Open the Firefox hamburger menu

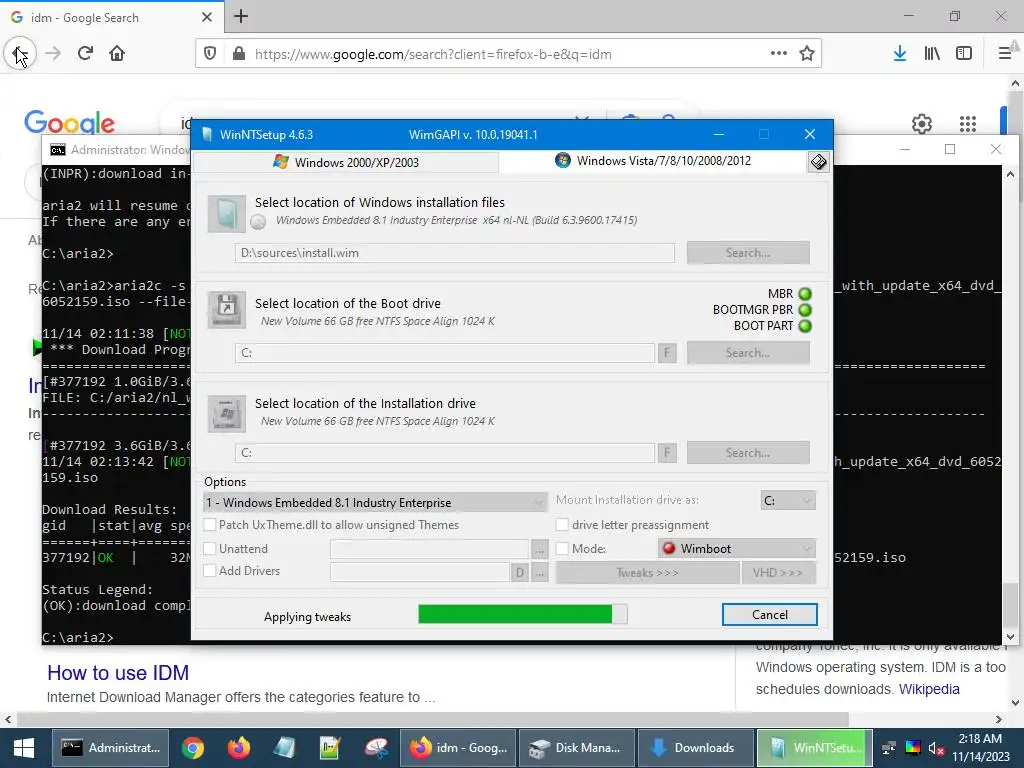coord(1005,54)
